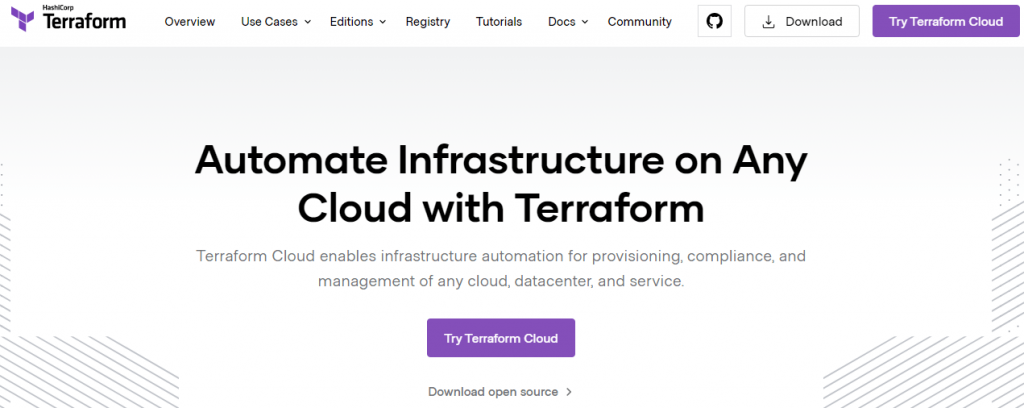
Task: Open the Use Cases menu
Action: click(x=269, y=22)
